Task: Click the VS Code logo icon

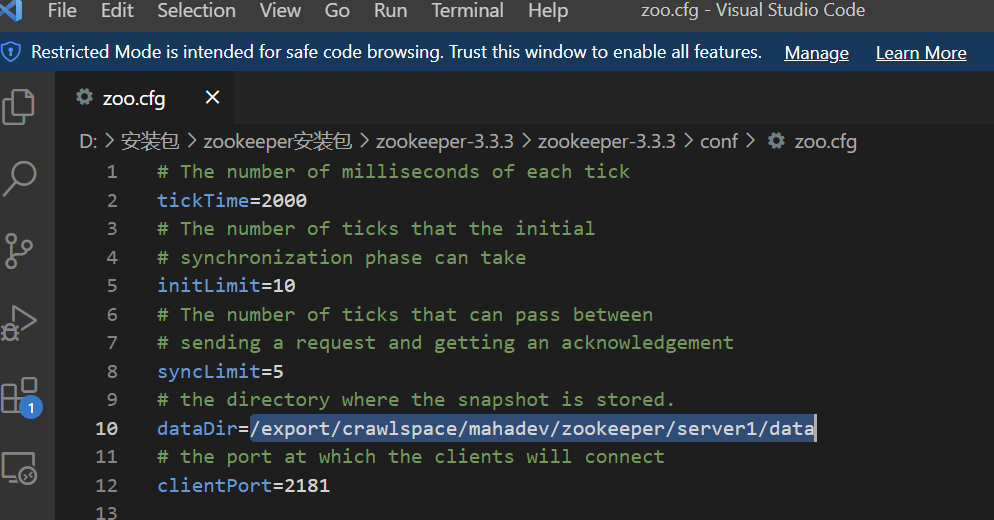Action: (x=11, y=10)
